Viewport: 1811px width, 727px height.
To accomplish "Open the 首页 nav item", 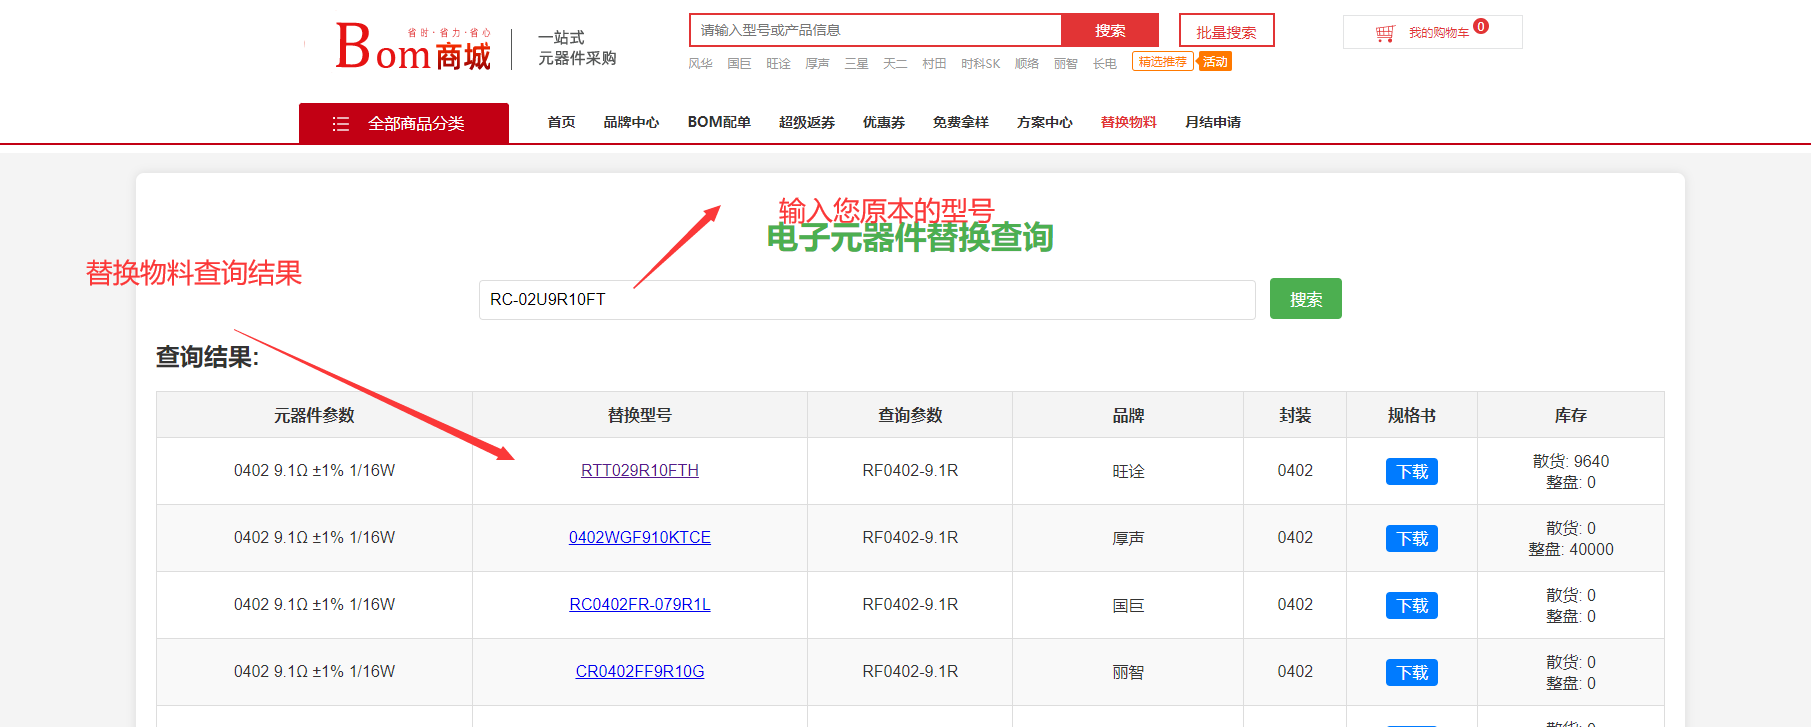I will point(561,122).
